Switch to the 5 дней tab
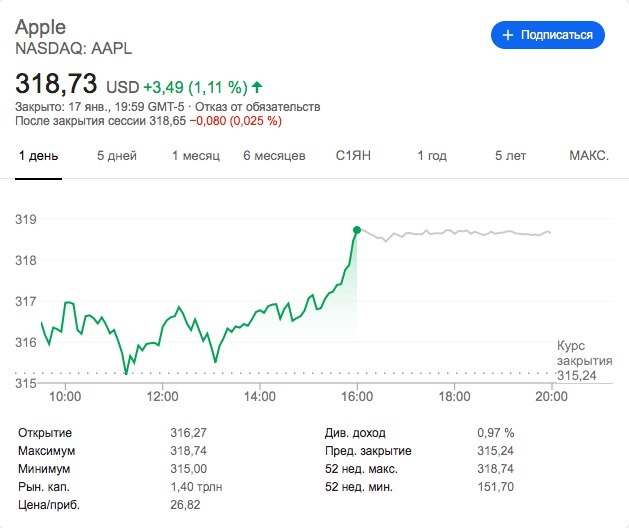 coord(117,155)
